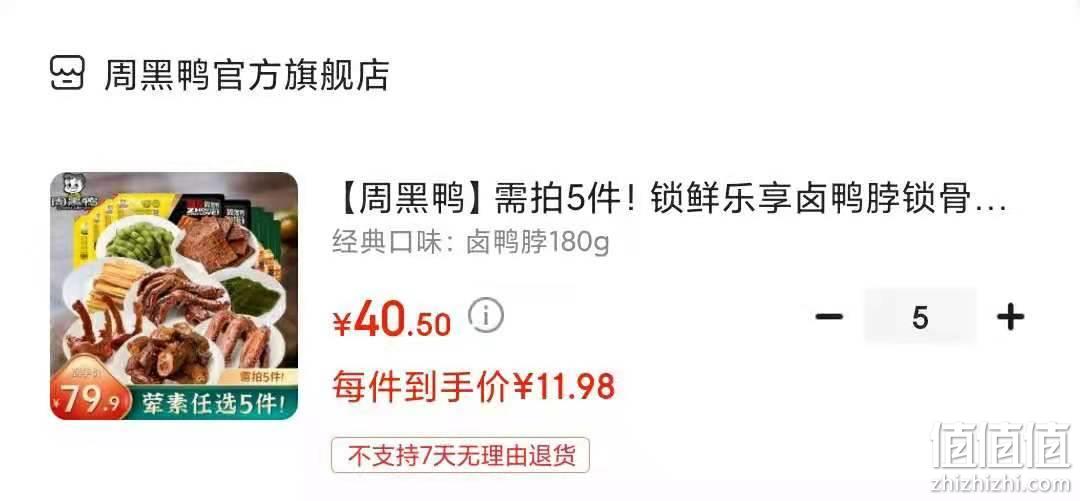This screenshot has width=1080, height=501.
Task: Open the product title 【周黑鸭】需拍5件
Action: 672,201
